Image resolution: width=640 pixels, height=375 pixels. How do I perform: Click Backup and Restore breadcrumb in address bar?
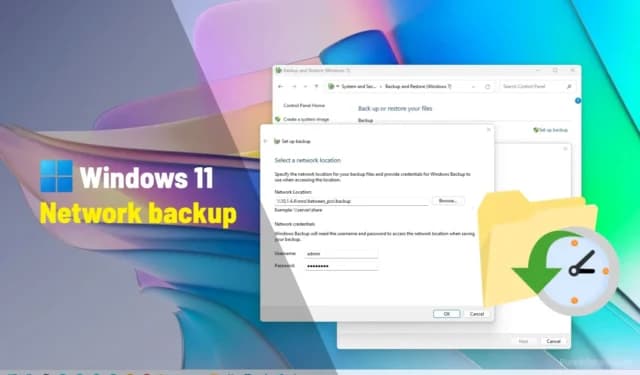pos(418,87)
